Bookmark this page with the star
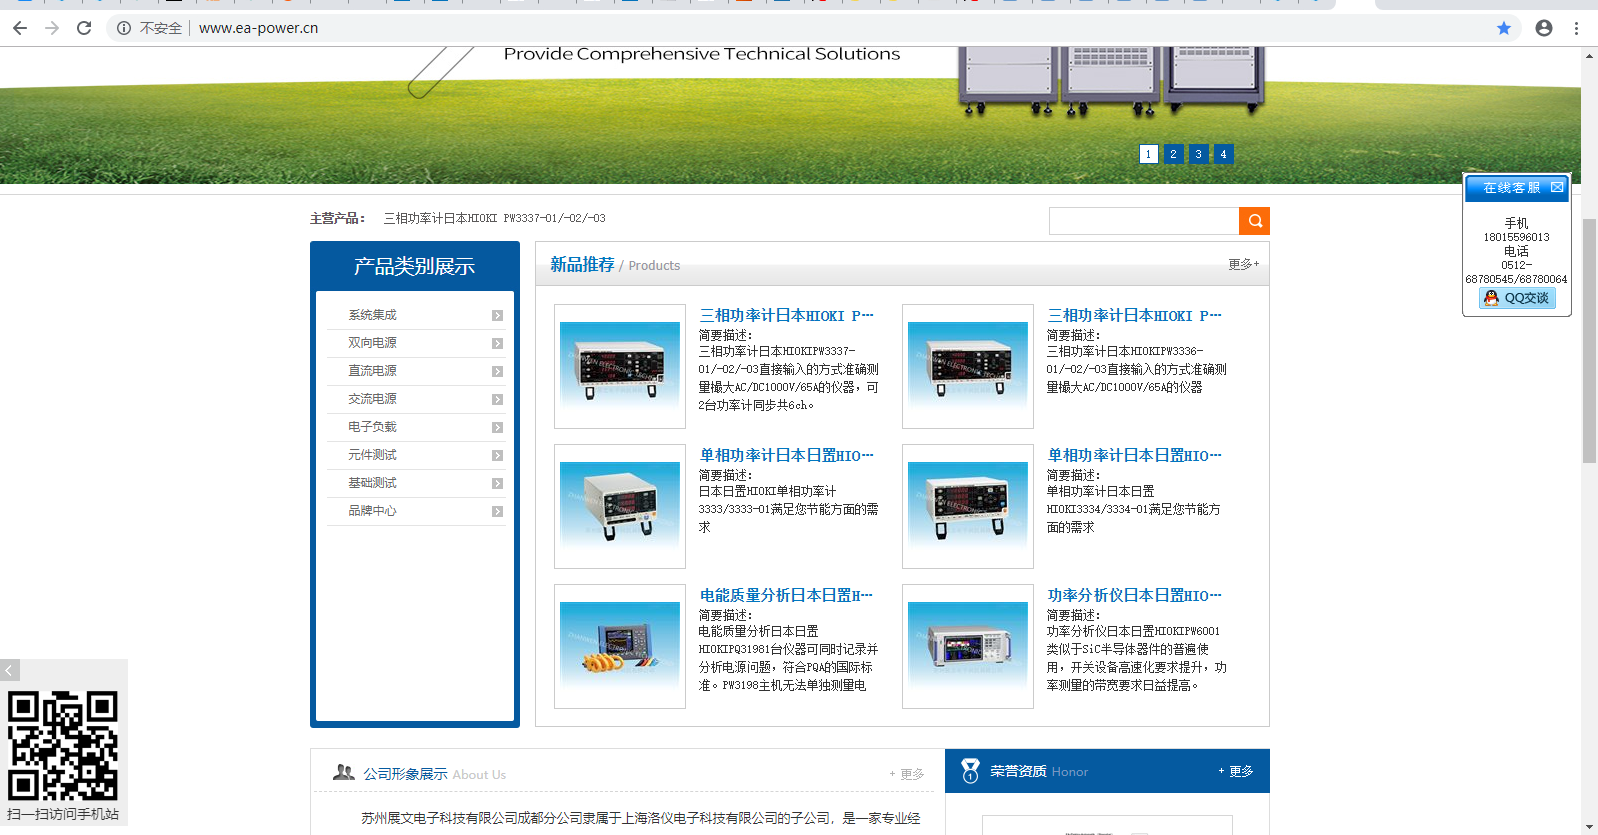The image size is (1598, 835). (1504, 28)
